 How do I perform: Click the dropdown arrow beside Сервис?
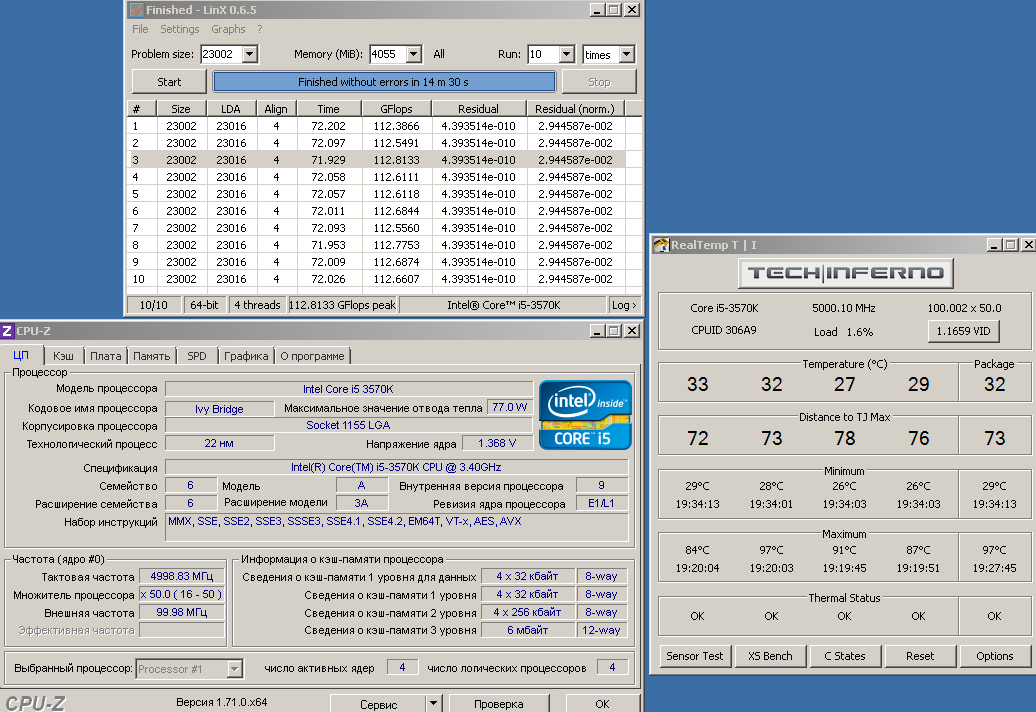click(433, 703)
